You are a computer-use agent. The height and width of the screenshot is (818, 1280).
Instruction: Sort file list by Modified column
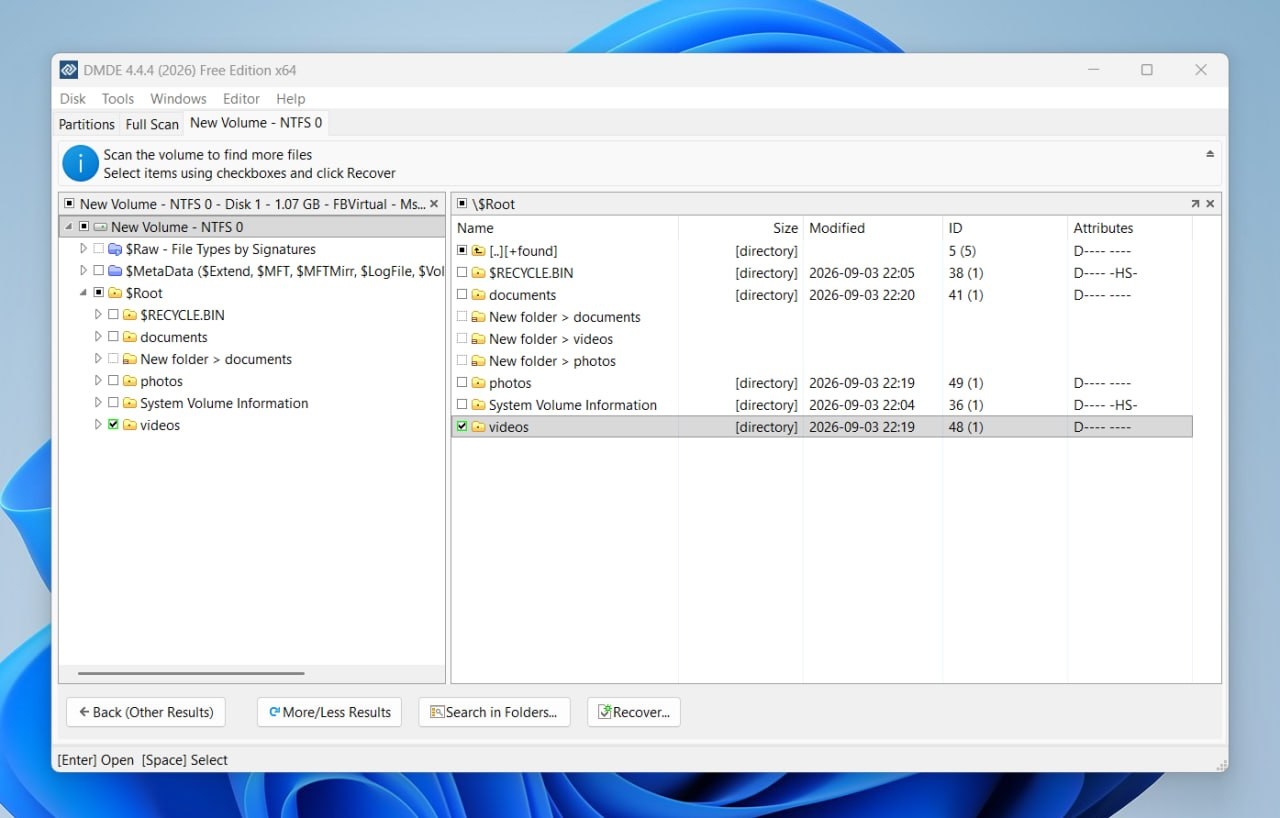(x=873, y=228)
